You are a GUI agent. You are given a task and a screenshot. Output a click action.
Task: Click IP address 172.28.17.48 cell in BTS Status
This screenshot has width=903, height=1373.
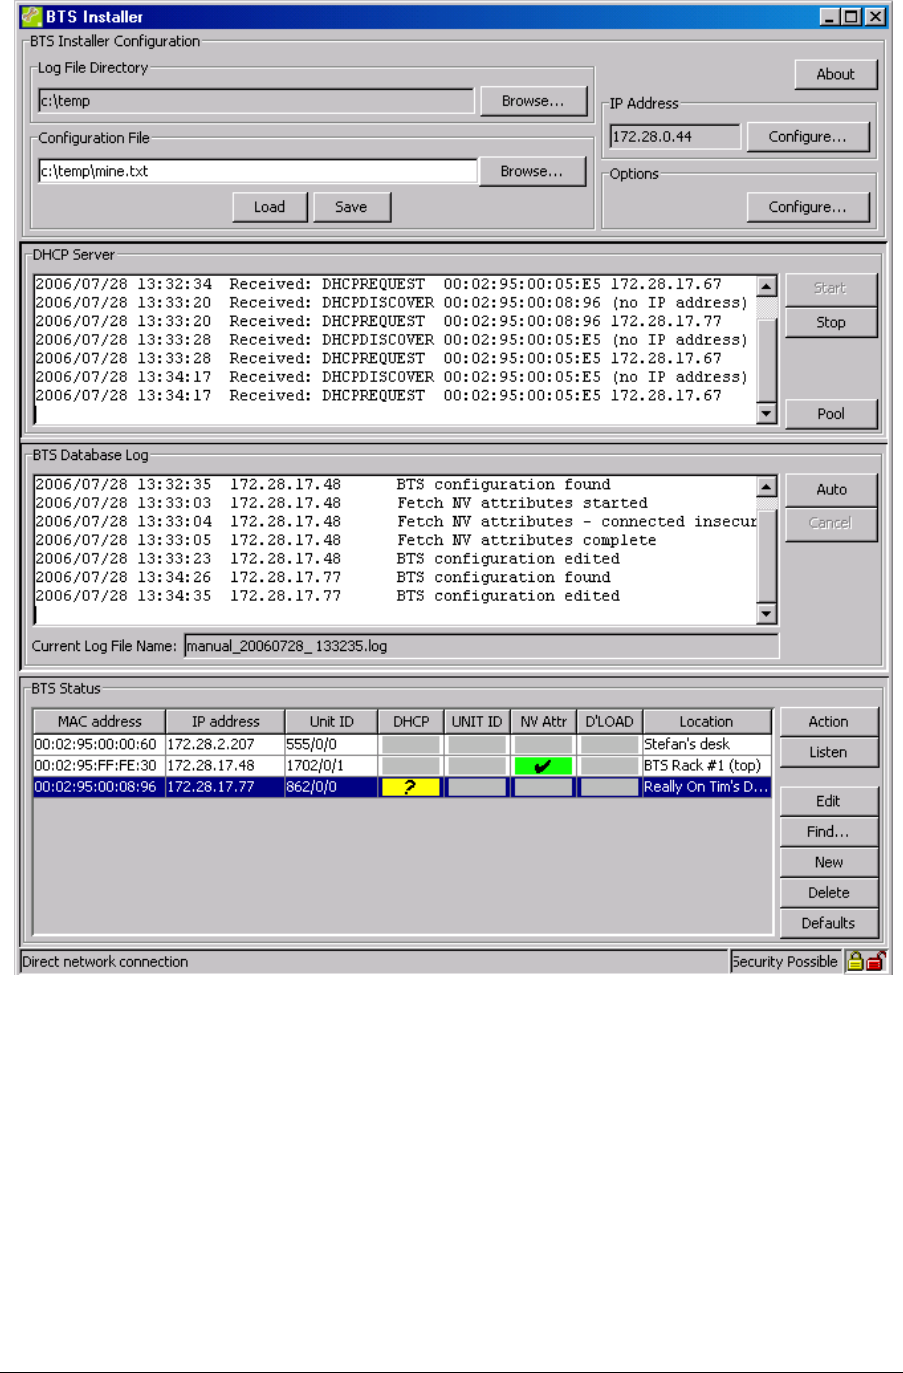(x=225, y=765)
